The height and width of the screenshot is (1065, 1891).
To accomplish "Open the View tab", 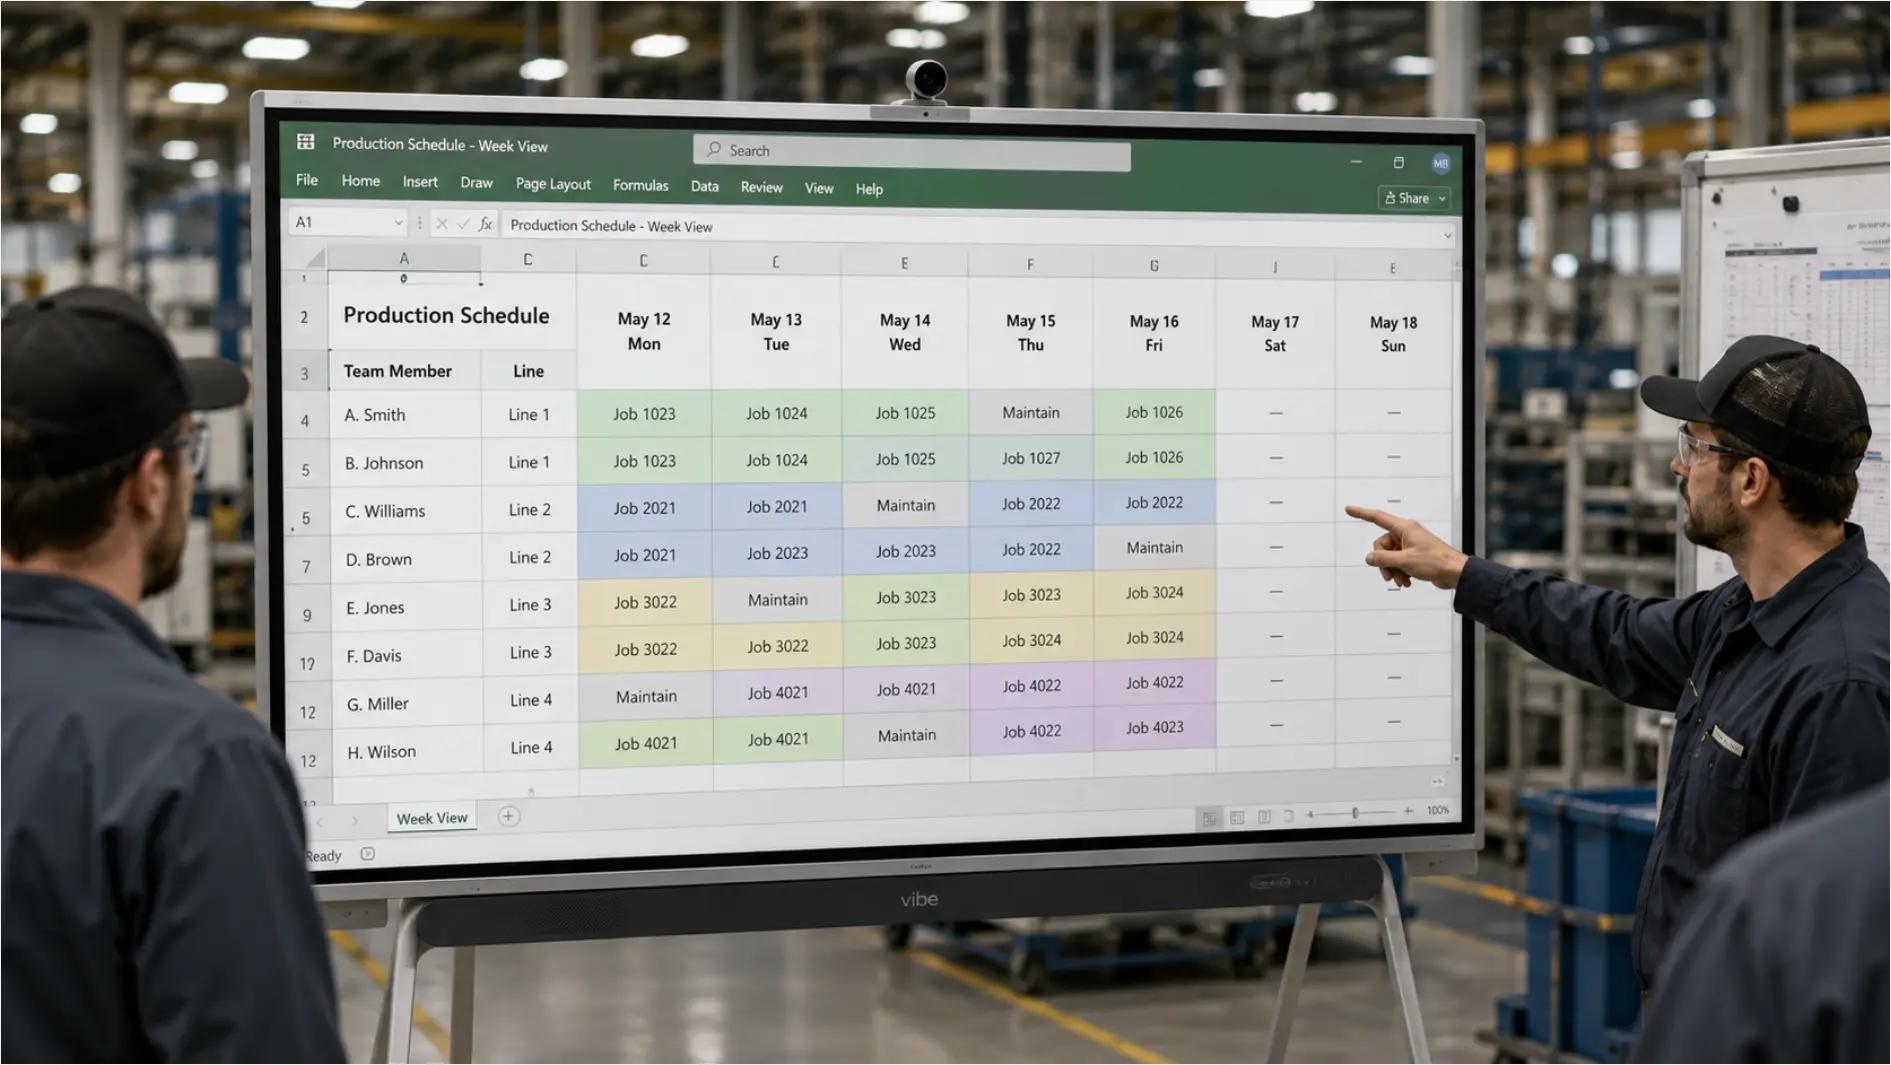I will [x=819, y=188].
